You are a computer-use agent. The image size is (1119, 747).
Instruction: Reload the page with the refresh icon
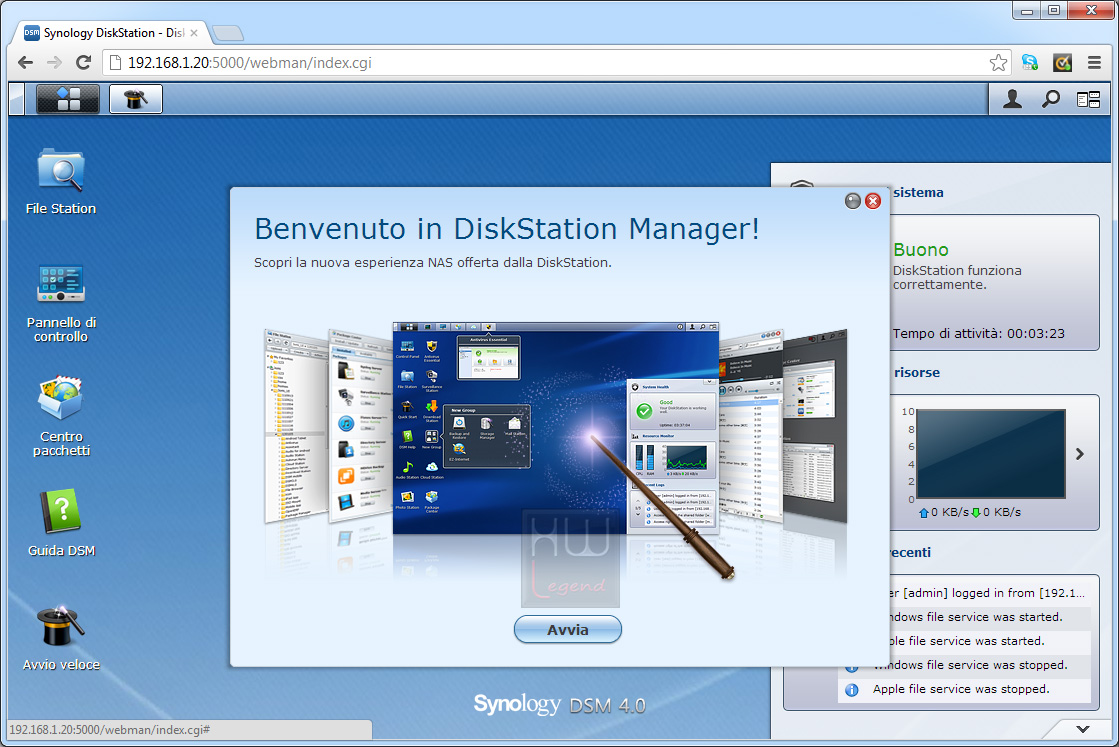coord(83,63)
